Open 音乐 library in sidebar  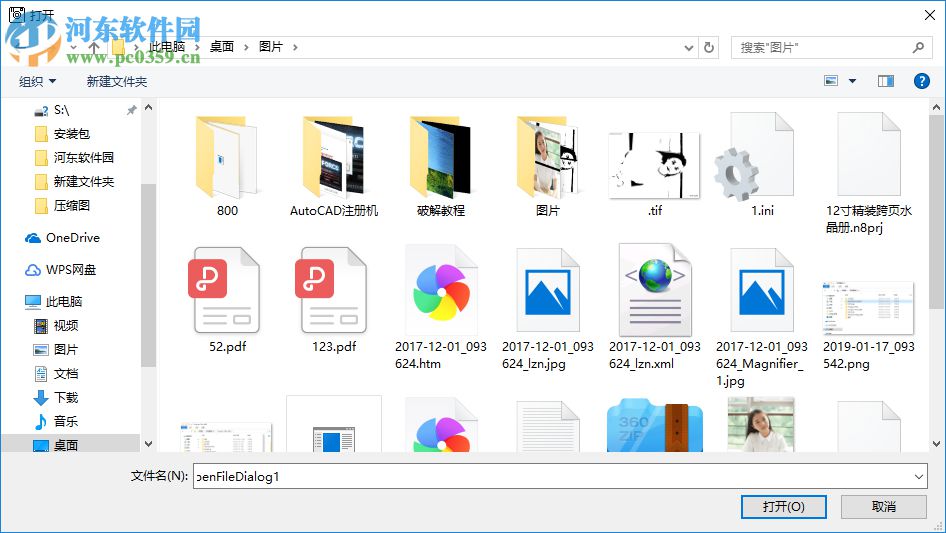pyautogui.click(x=56, y=421)
